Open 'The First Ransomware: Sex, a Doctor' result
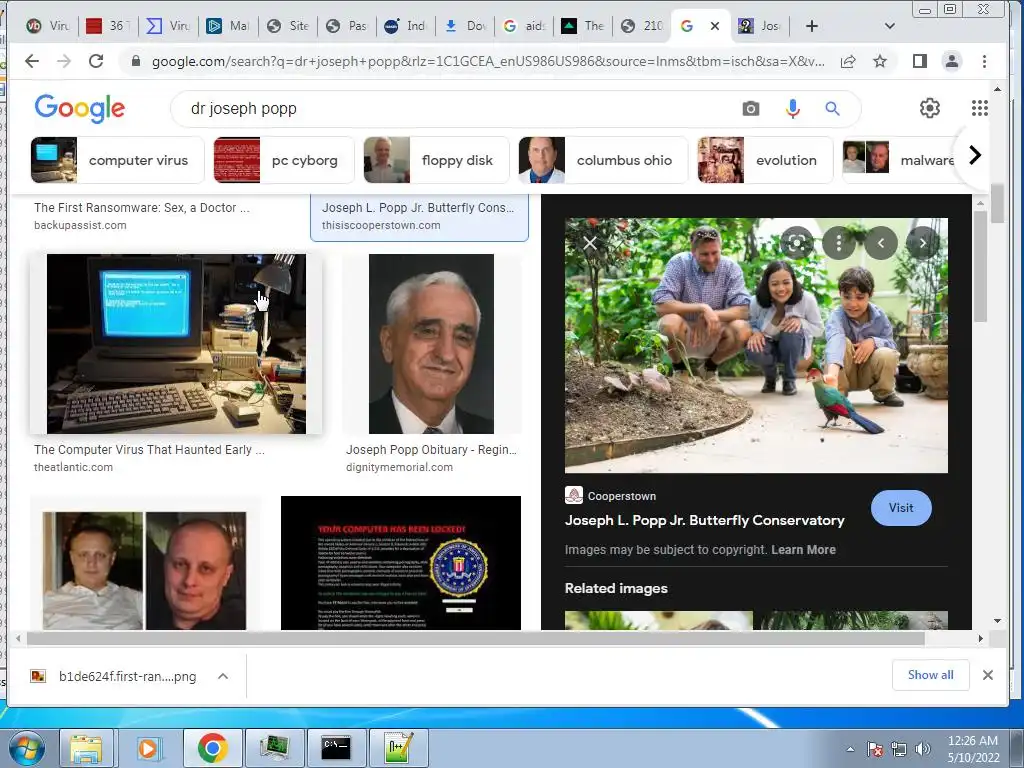The height and width of the screenshot is (768, 1024). click(x=142, y=208)
